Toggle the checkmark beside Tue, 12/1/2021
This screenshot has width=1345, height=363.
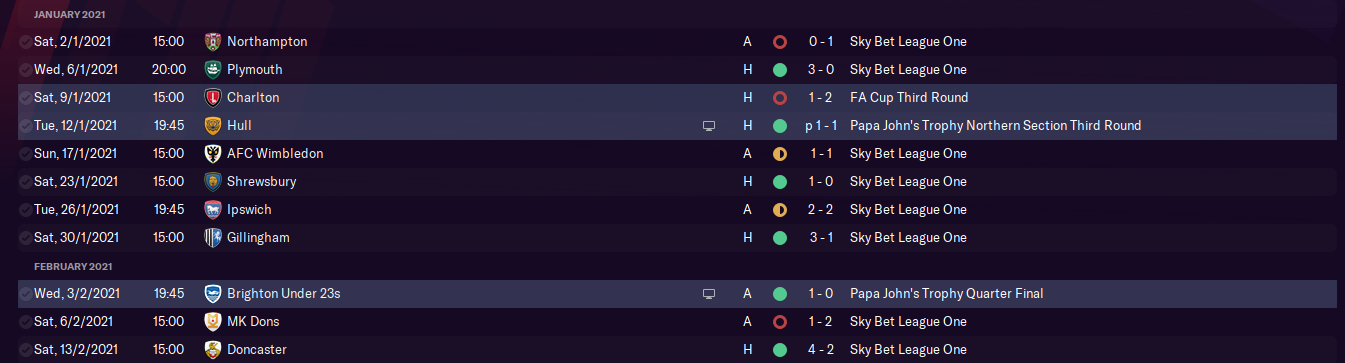tap(25, 126)
